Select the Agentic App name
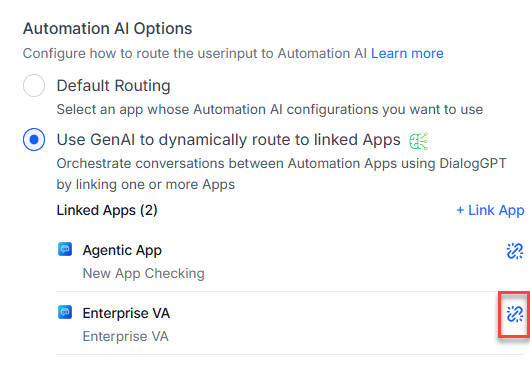 point(122,250)
